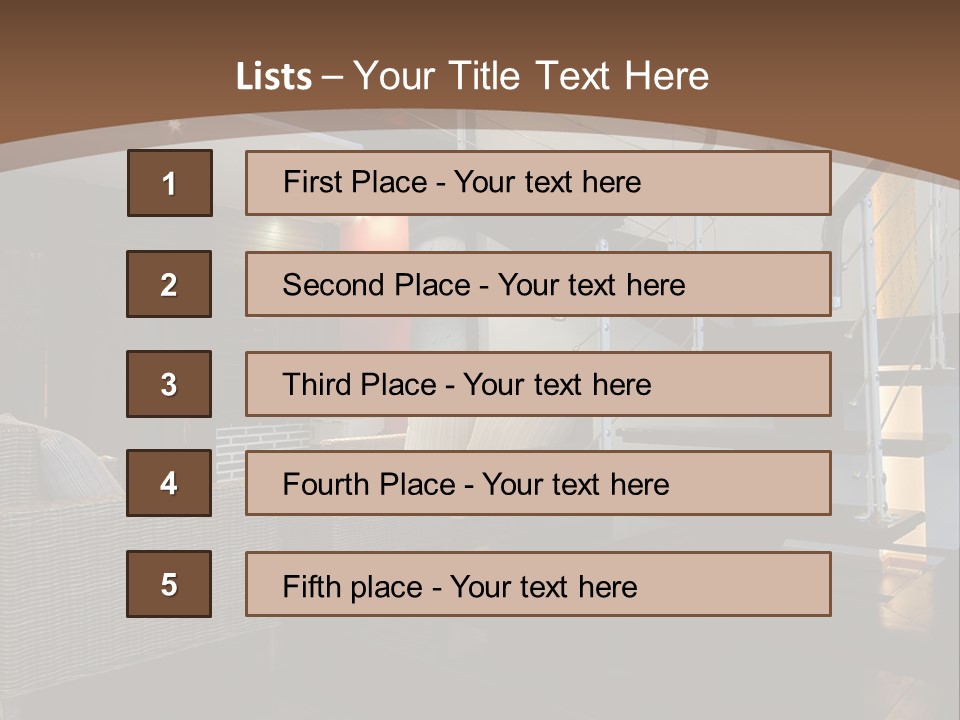This screenshot has height=720, width=960.
Task: Select the number 2 brown square
Action: (169, 284)
